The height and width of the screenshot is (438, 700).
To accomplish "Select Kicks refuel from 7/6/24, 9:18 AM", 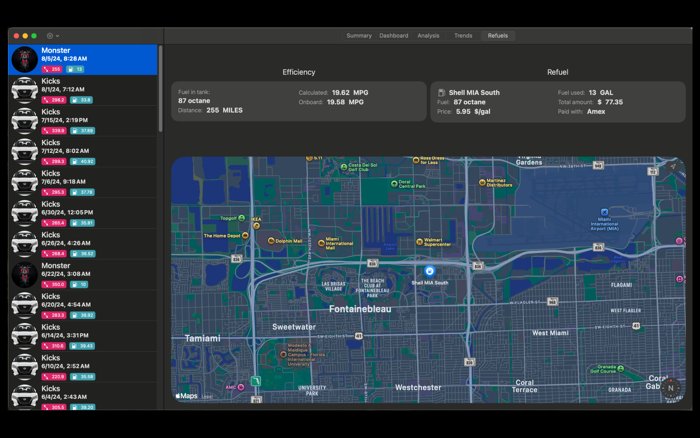I will click(x=83, y=183).
